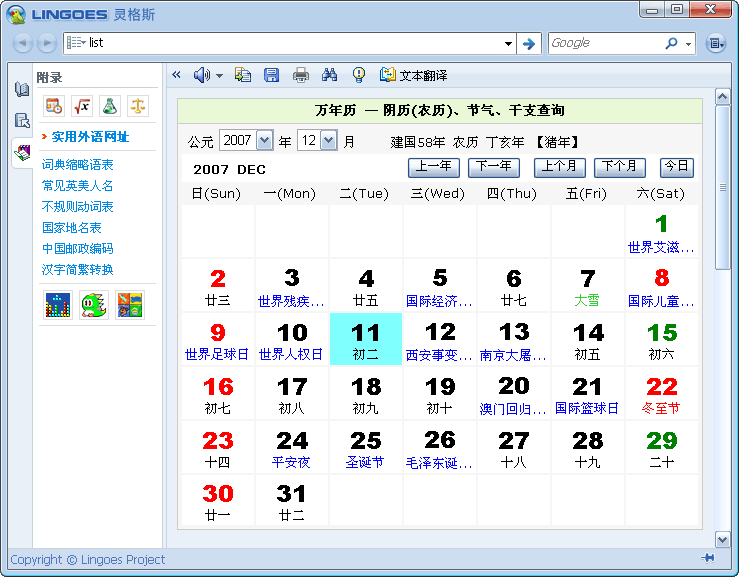Open the speaker voice dropdown arrow
Image resolution: width=739 pixels, height=577 pixels.
(x=219, y=75)
